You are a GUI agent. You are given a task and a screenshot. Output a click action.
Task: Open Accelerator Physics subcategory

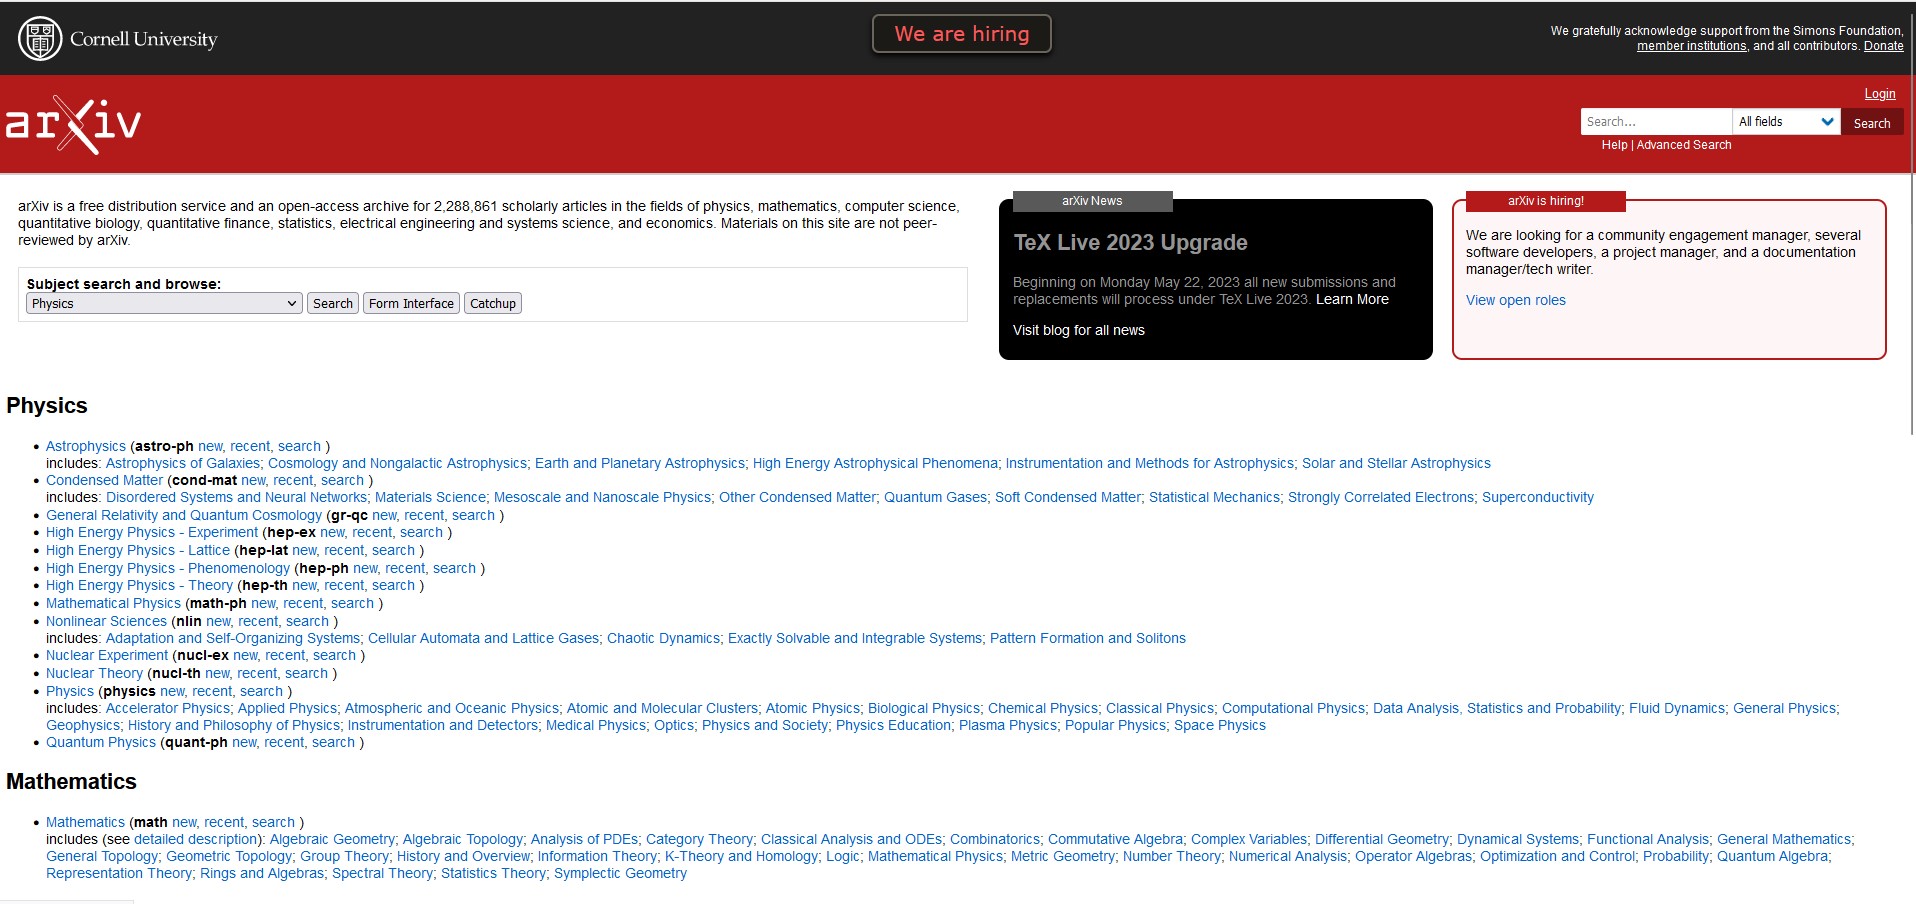click(x=168, y=709)
